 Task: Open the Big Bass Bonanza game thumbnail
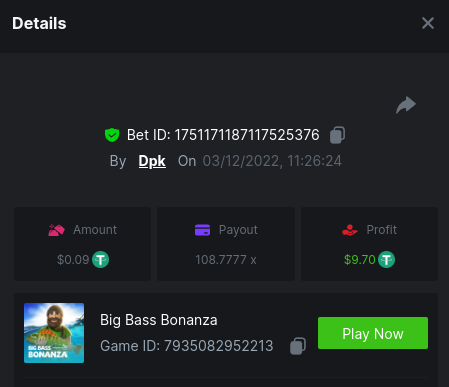[x=54, y=333]
